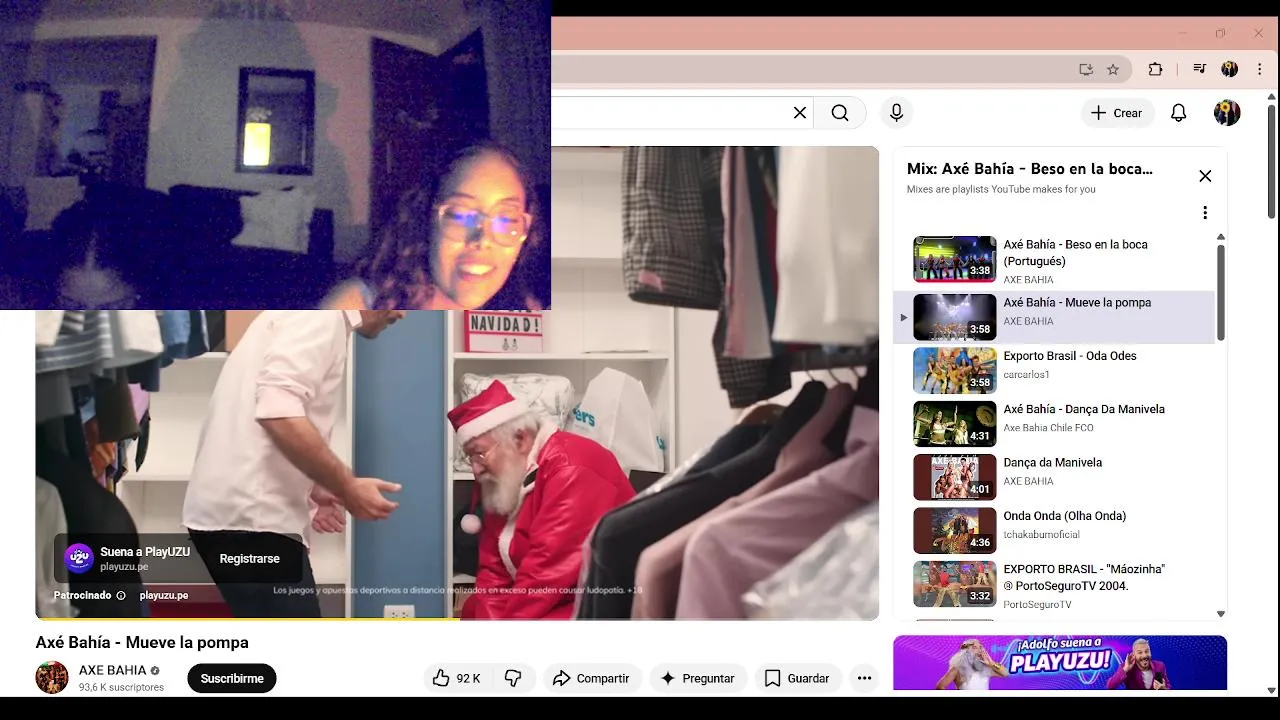Screen dimensions: 1280x720
Task: Open Chrome profile avatar in toolbar
Action: (1230, 69)
